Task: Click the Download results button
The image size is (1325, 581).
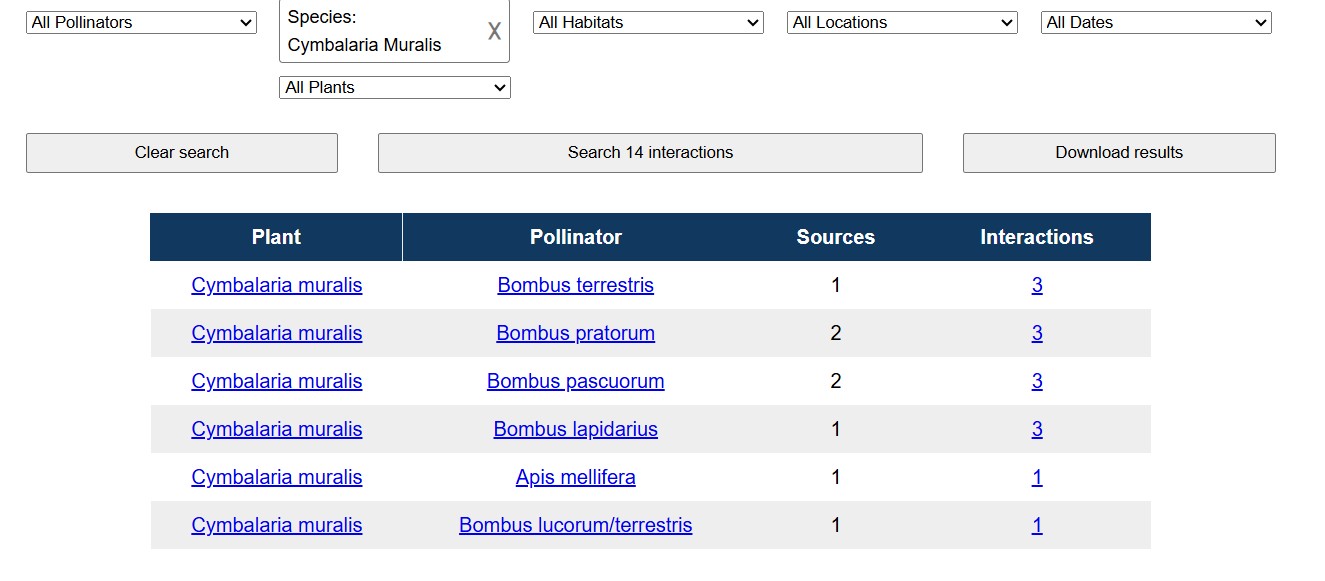Action: point(1118,153)
